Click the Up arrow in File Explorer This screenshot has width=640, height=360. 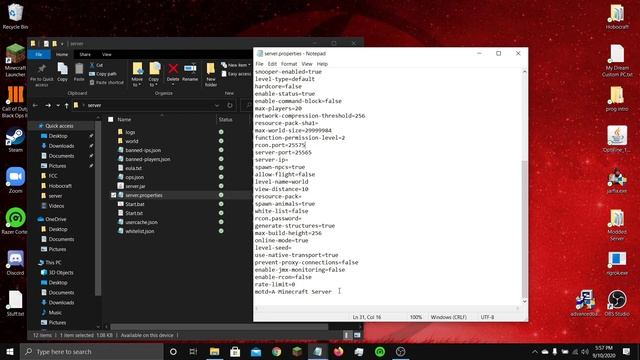[67, 105]
